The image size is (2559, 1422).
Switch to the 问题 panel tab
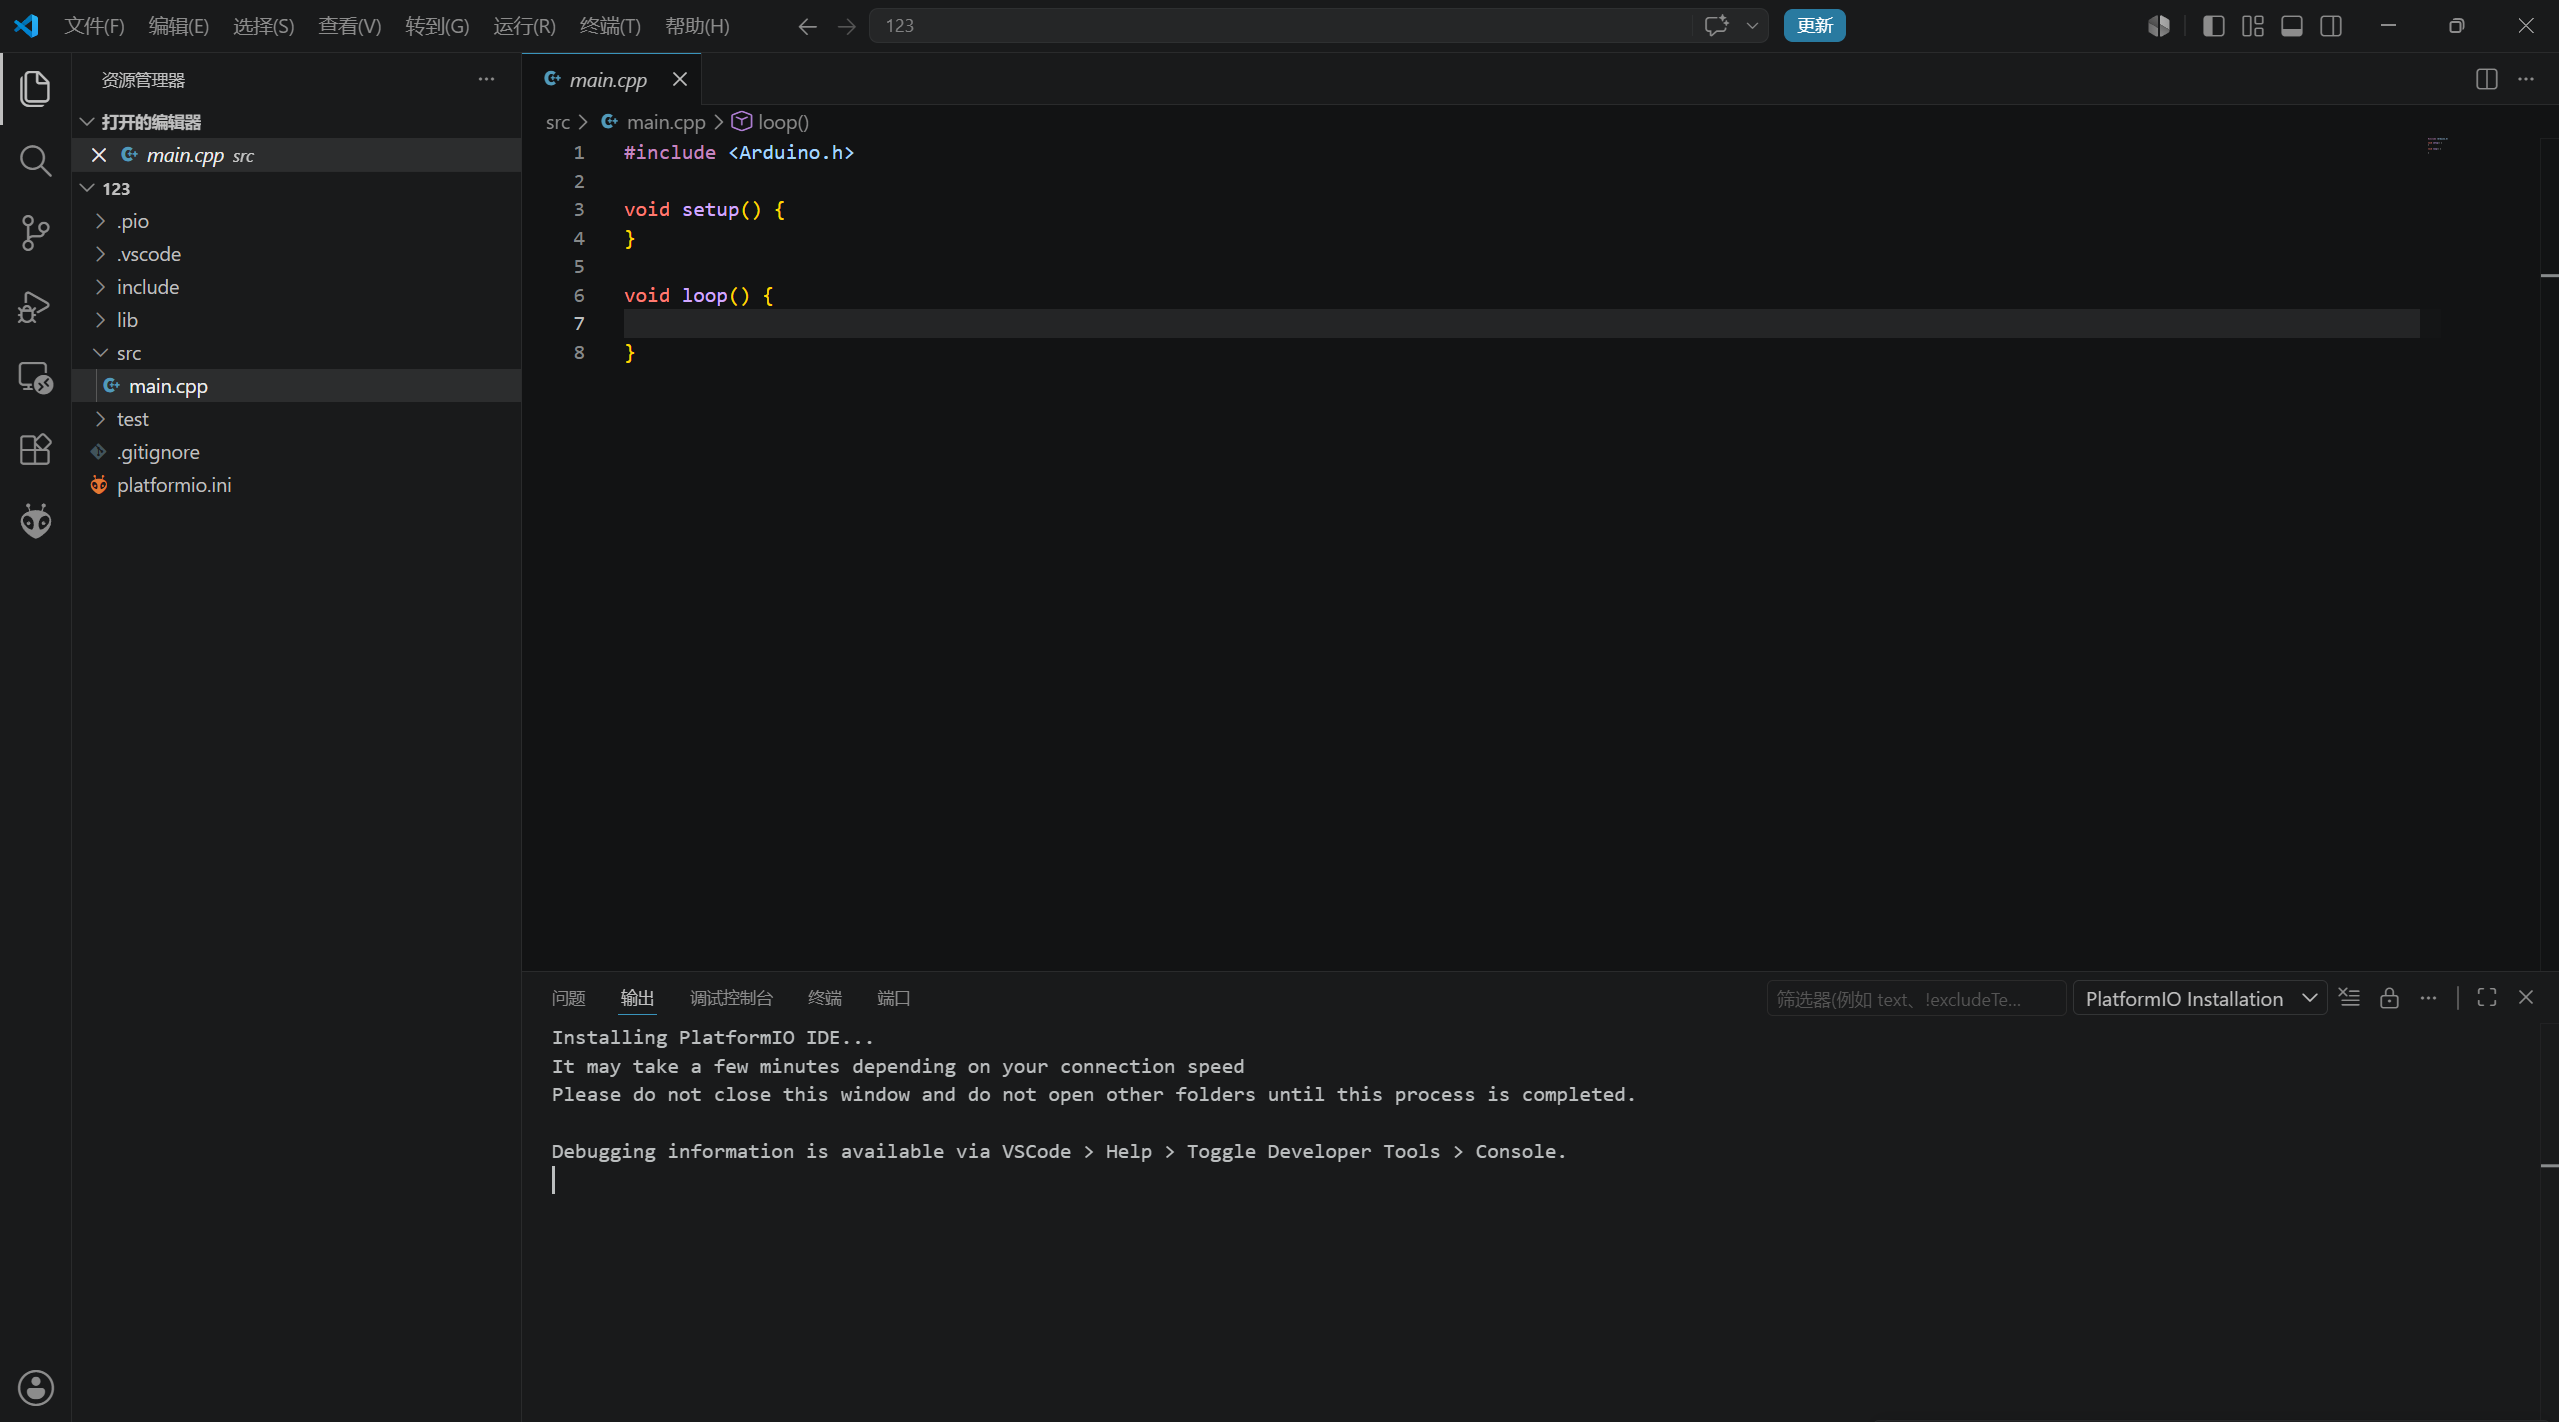[568, 998]
